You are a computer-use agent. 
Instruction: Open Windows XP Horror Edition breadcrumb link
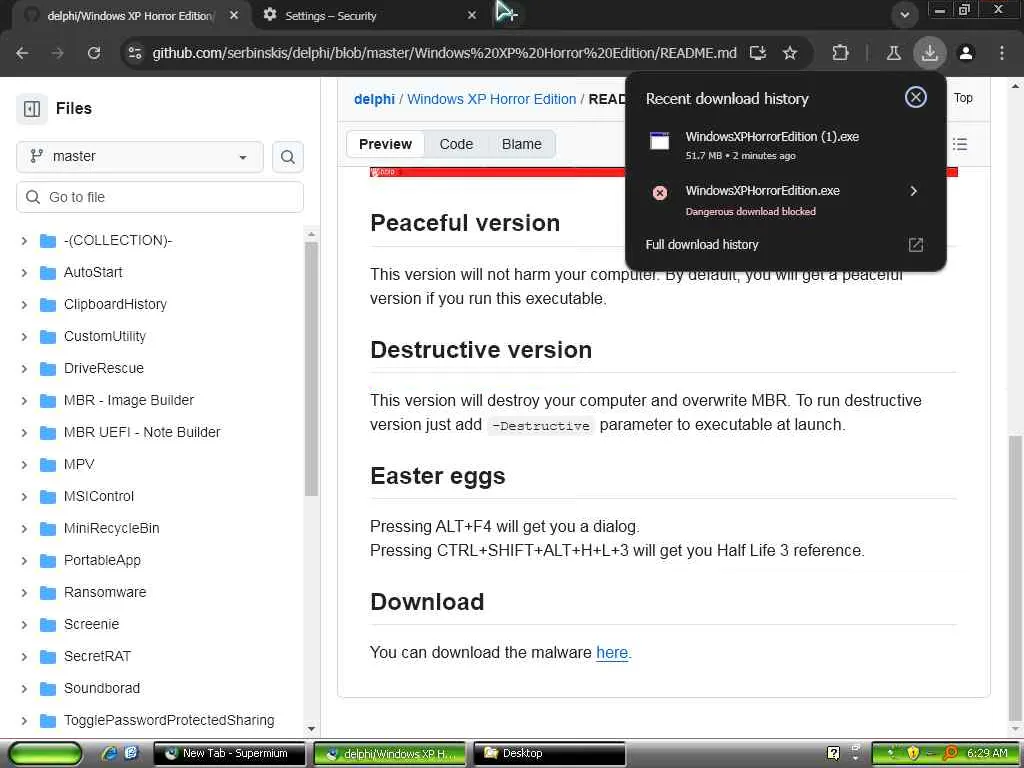[x=492, y=99]
